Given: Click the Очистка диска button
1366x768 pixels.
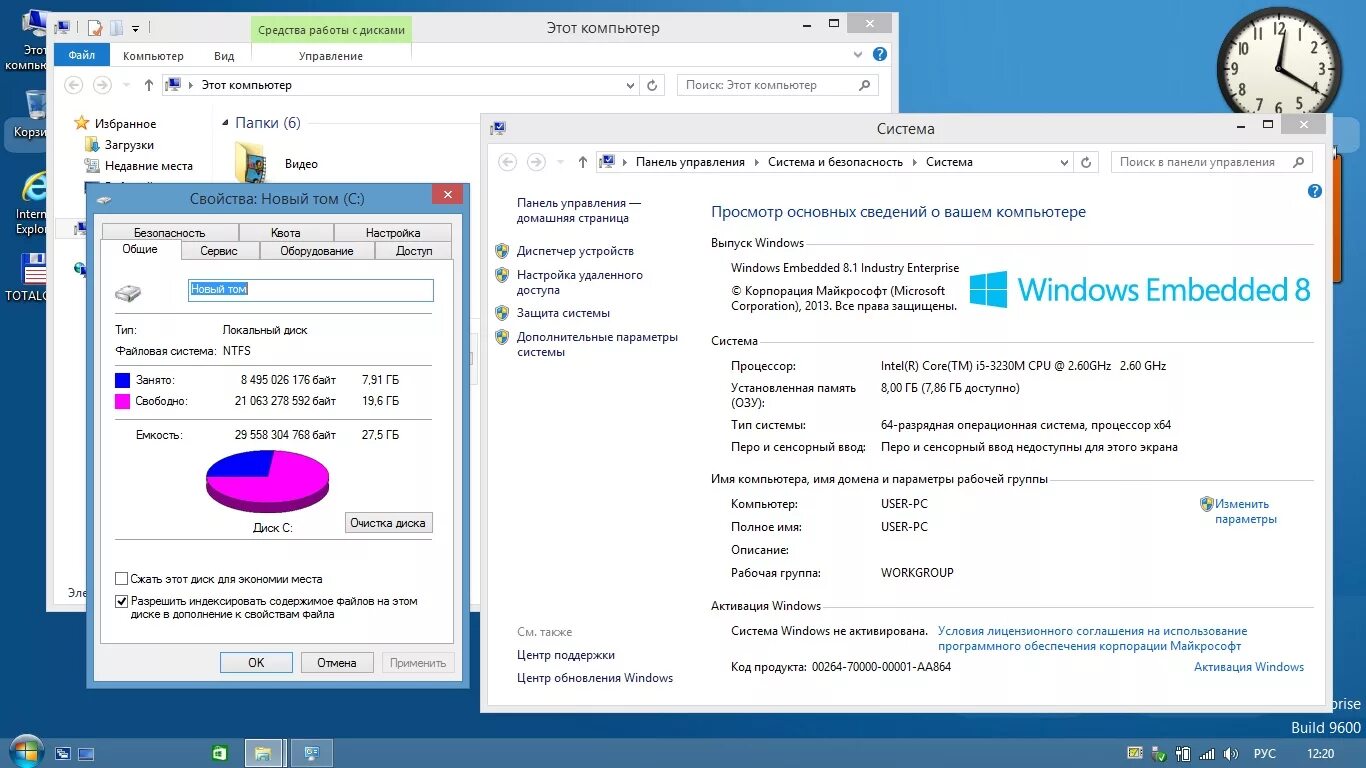Looking at the screenshot, I should point(388,523).
